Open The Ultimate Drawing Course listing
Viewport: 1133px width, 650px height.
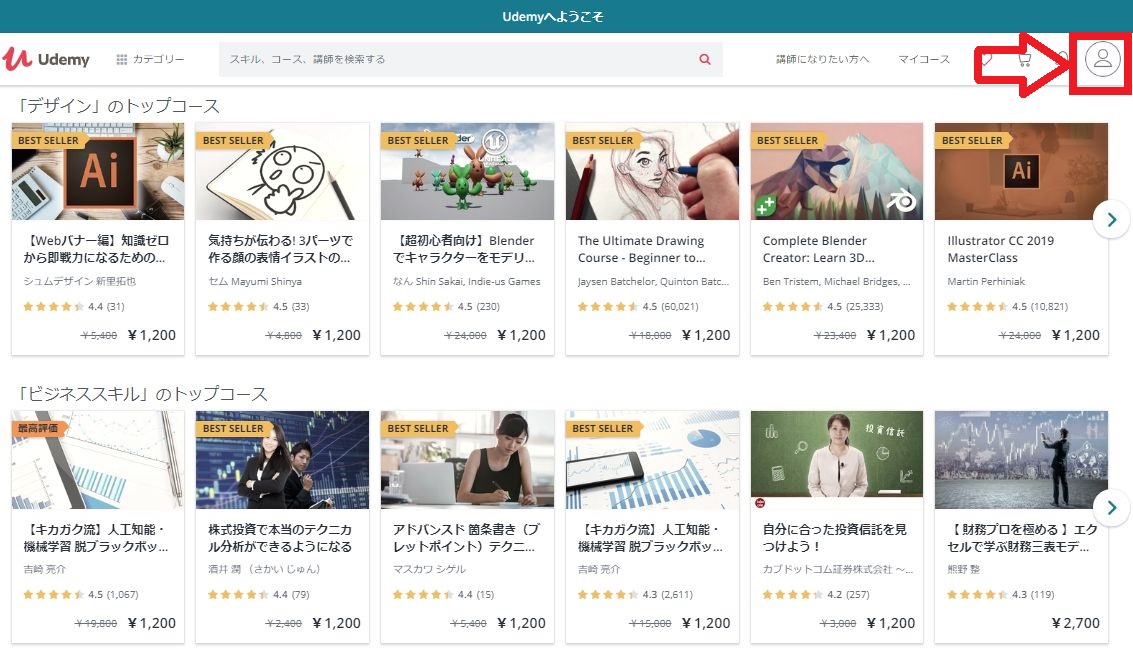(x=640, y=250)
